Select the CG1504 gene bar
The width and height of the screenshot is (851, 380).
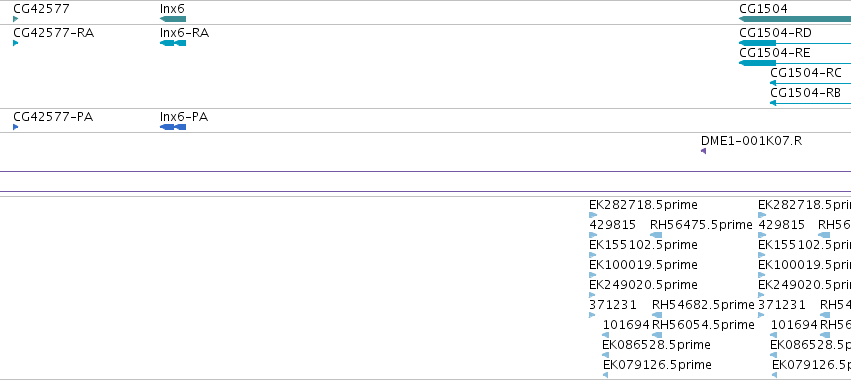(795, 19)
